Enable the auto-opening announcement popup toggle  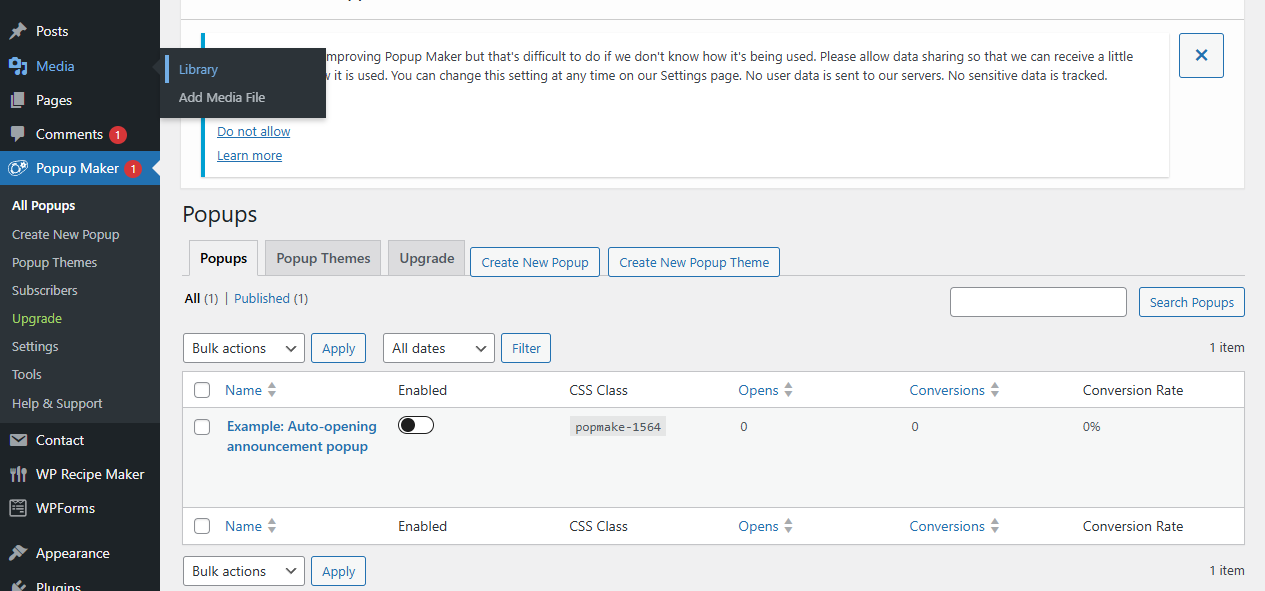pyautogui.click(x=416, y=426)
